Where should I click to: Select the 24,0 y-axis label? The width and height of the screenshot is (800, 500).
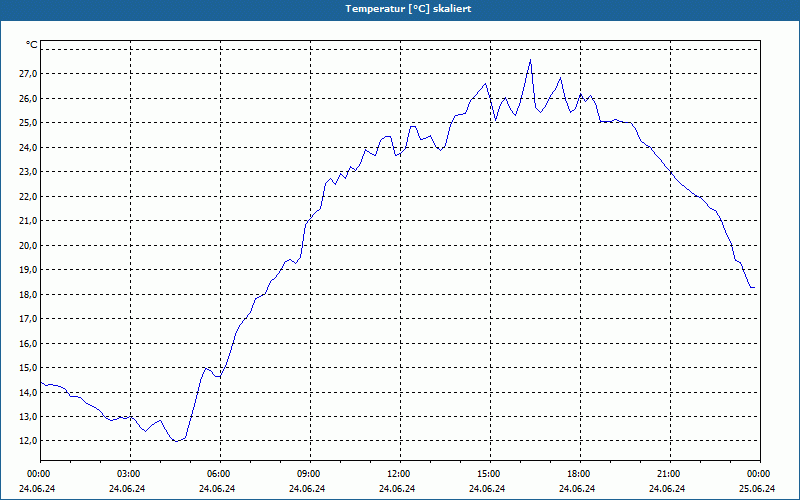(28, 147)
